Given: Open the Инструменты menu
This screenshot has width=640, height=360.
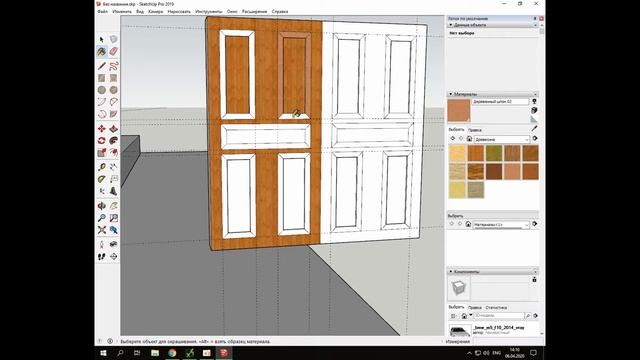Looking at the screenshot, I should (209, 11).
